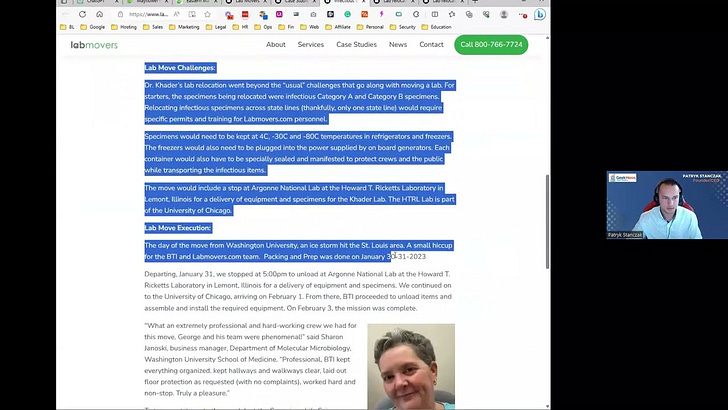
Task: View site information via the lock icon
Action: [120, 14]
